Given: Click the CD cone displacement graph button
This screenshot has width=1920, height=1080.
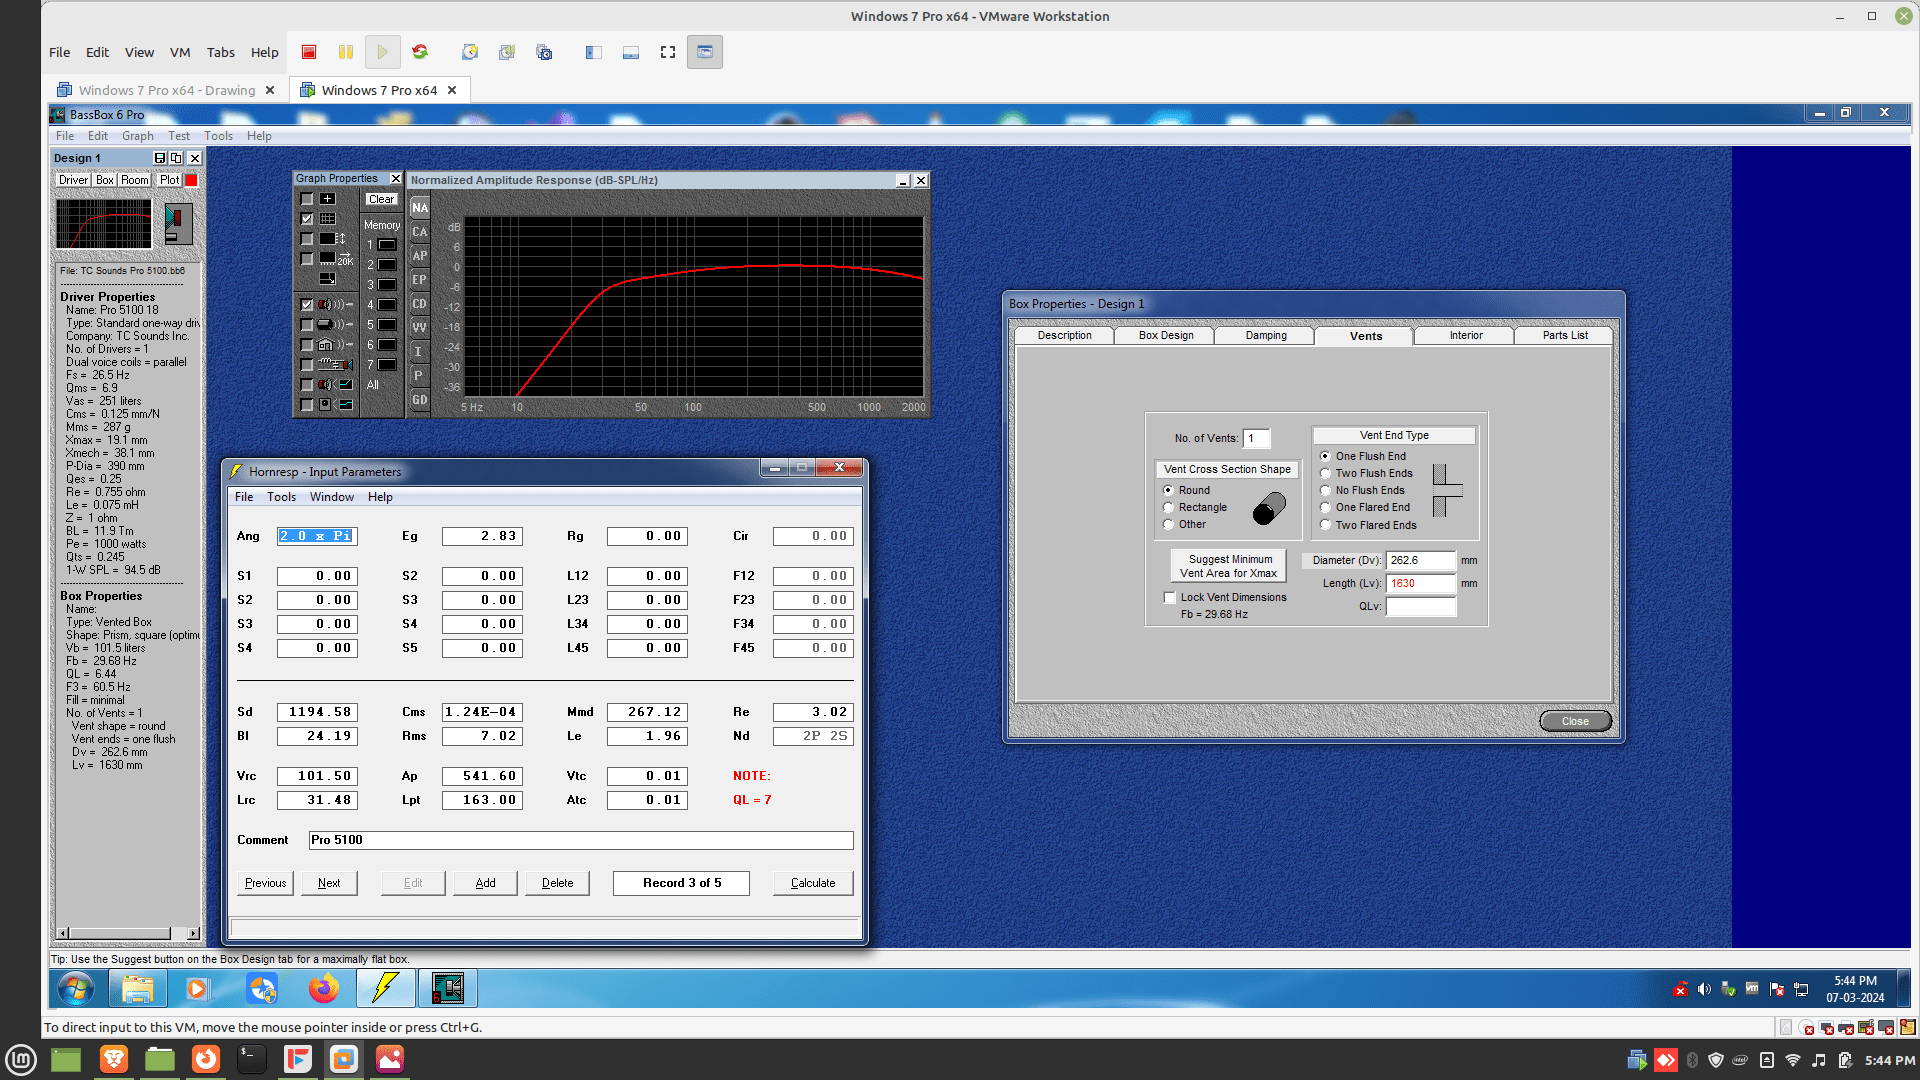Looking at the screenshot, I should click(419, 304).
